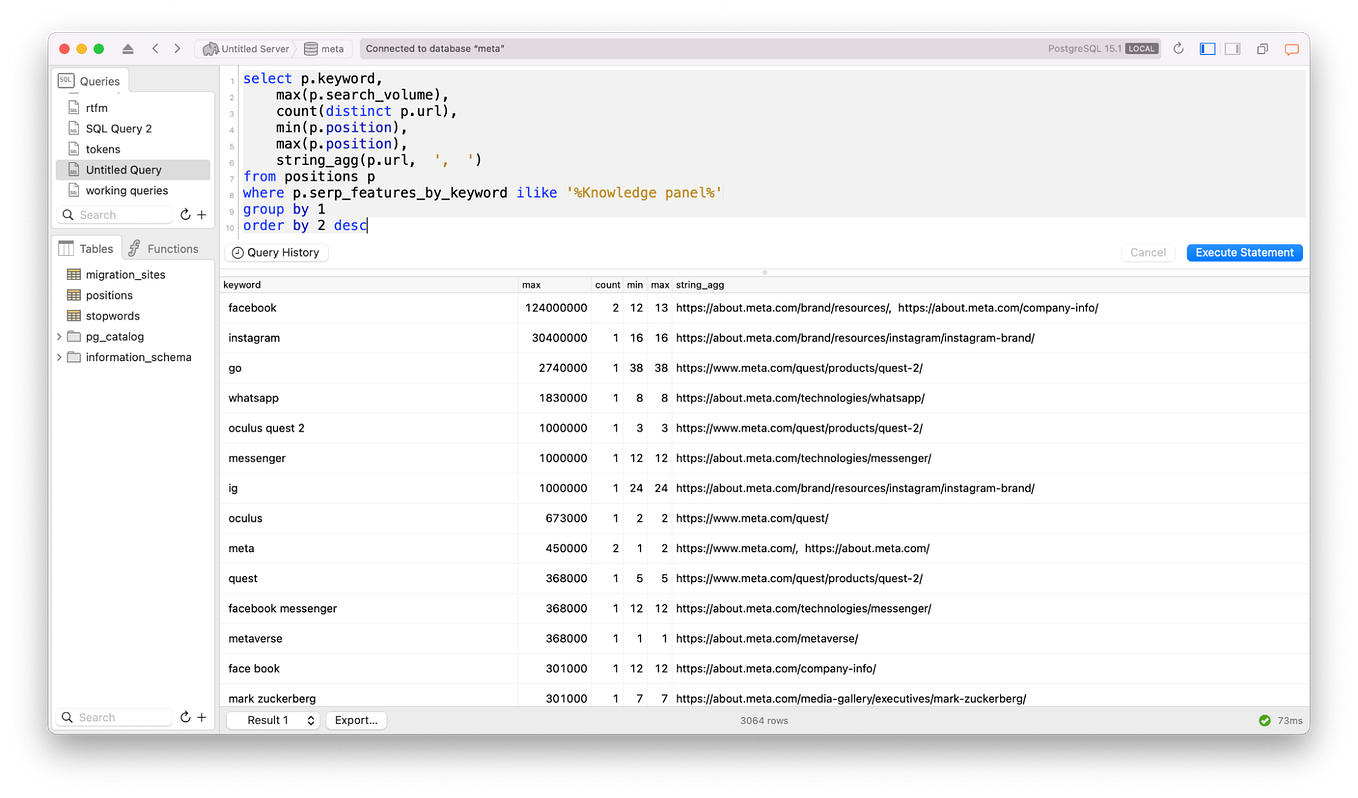Open the working queries file

click(126, 191)
